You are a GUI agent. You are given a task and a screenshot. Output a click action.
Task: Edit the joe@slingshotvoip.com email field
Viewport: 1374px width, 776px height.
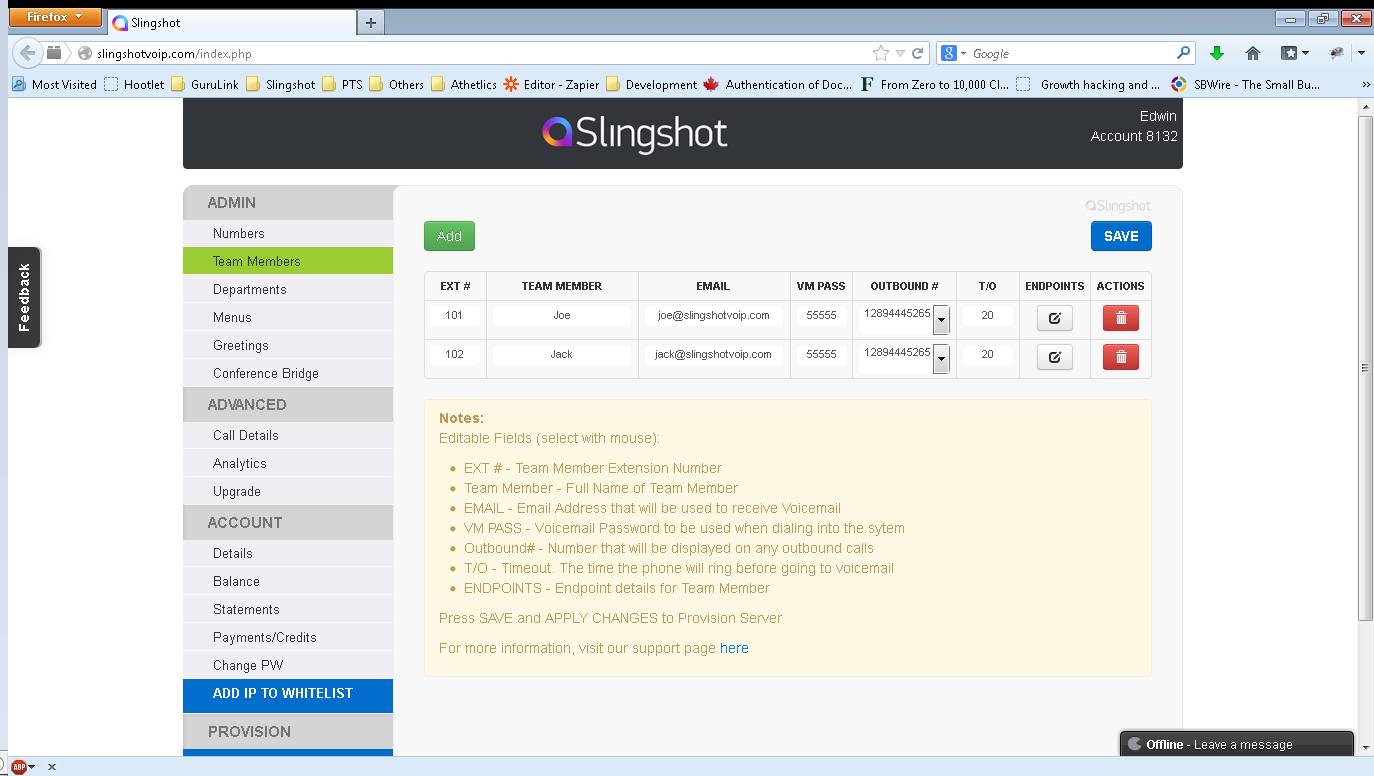point(714,315)
